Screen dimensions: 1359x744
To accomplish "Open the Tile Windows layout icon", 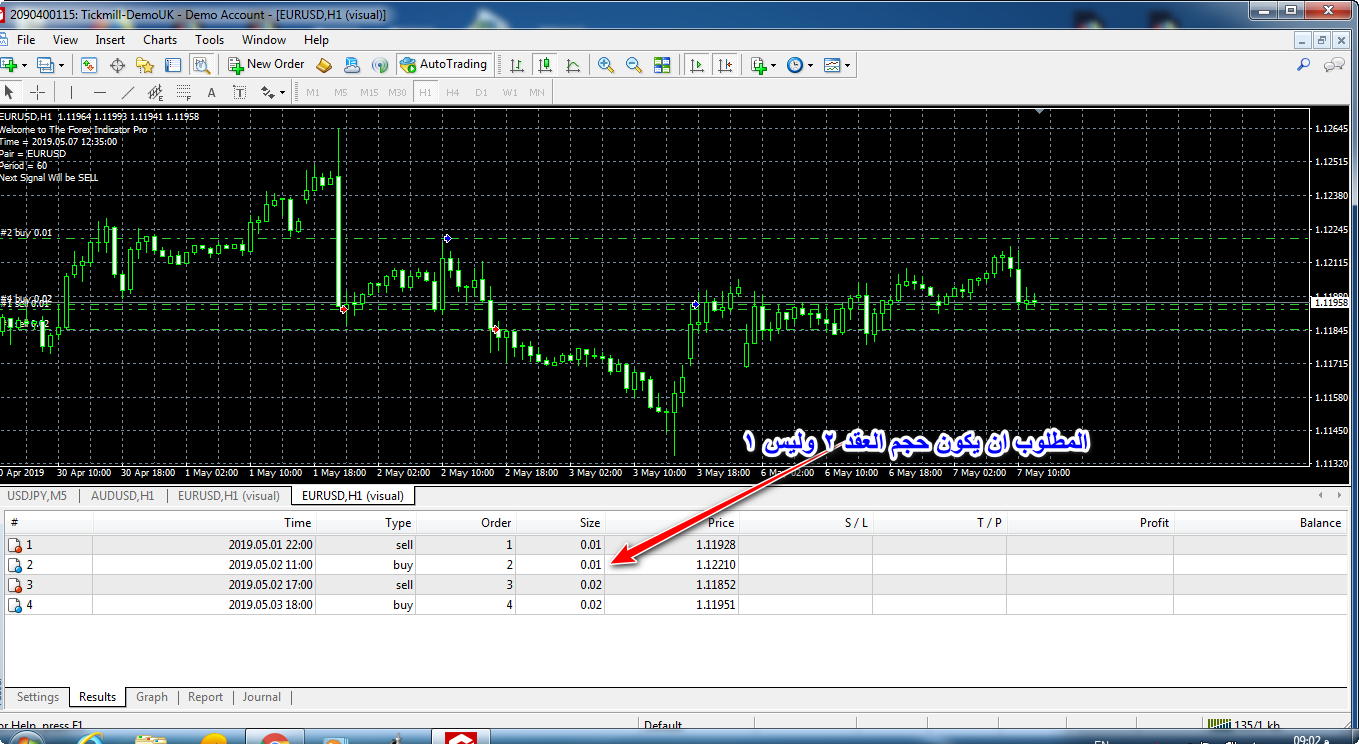I will tap(661, 65).
